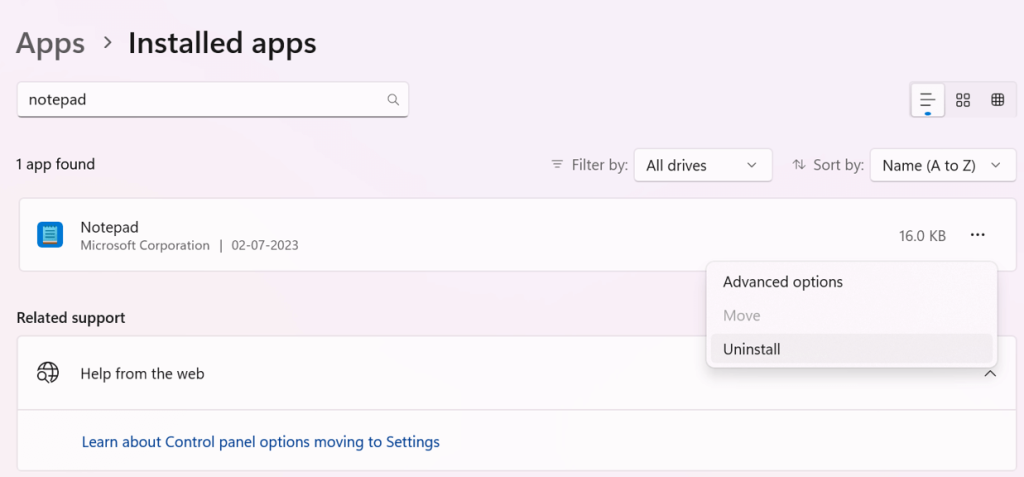Select Advanced options from the context menu
This screenshot has width=1024, height=477.
782,282
